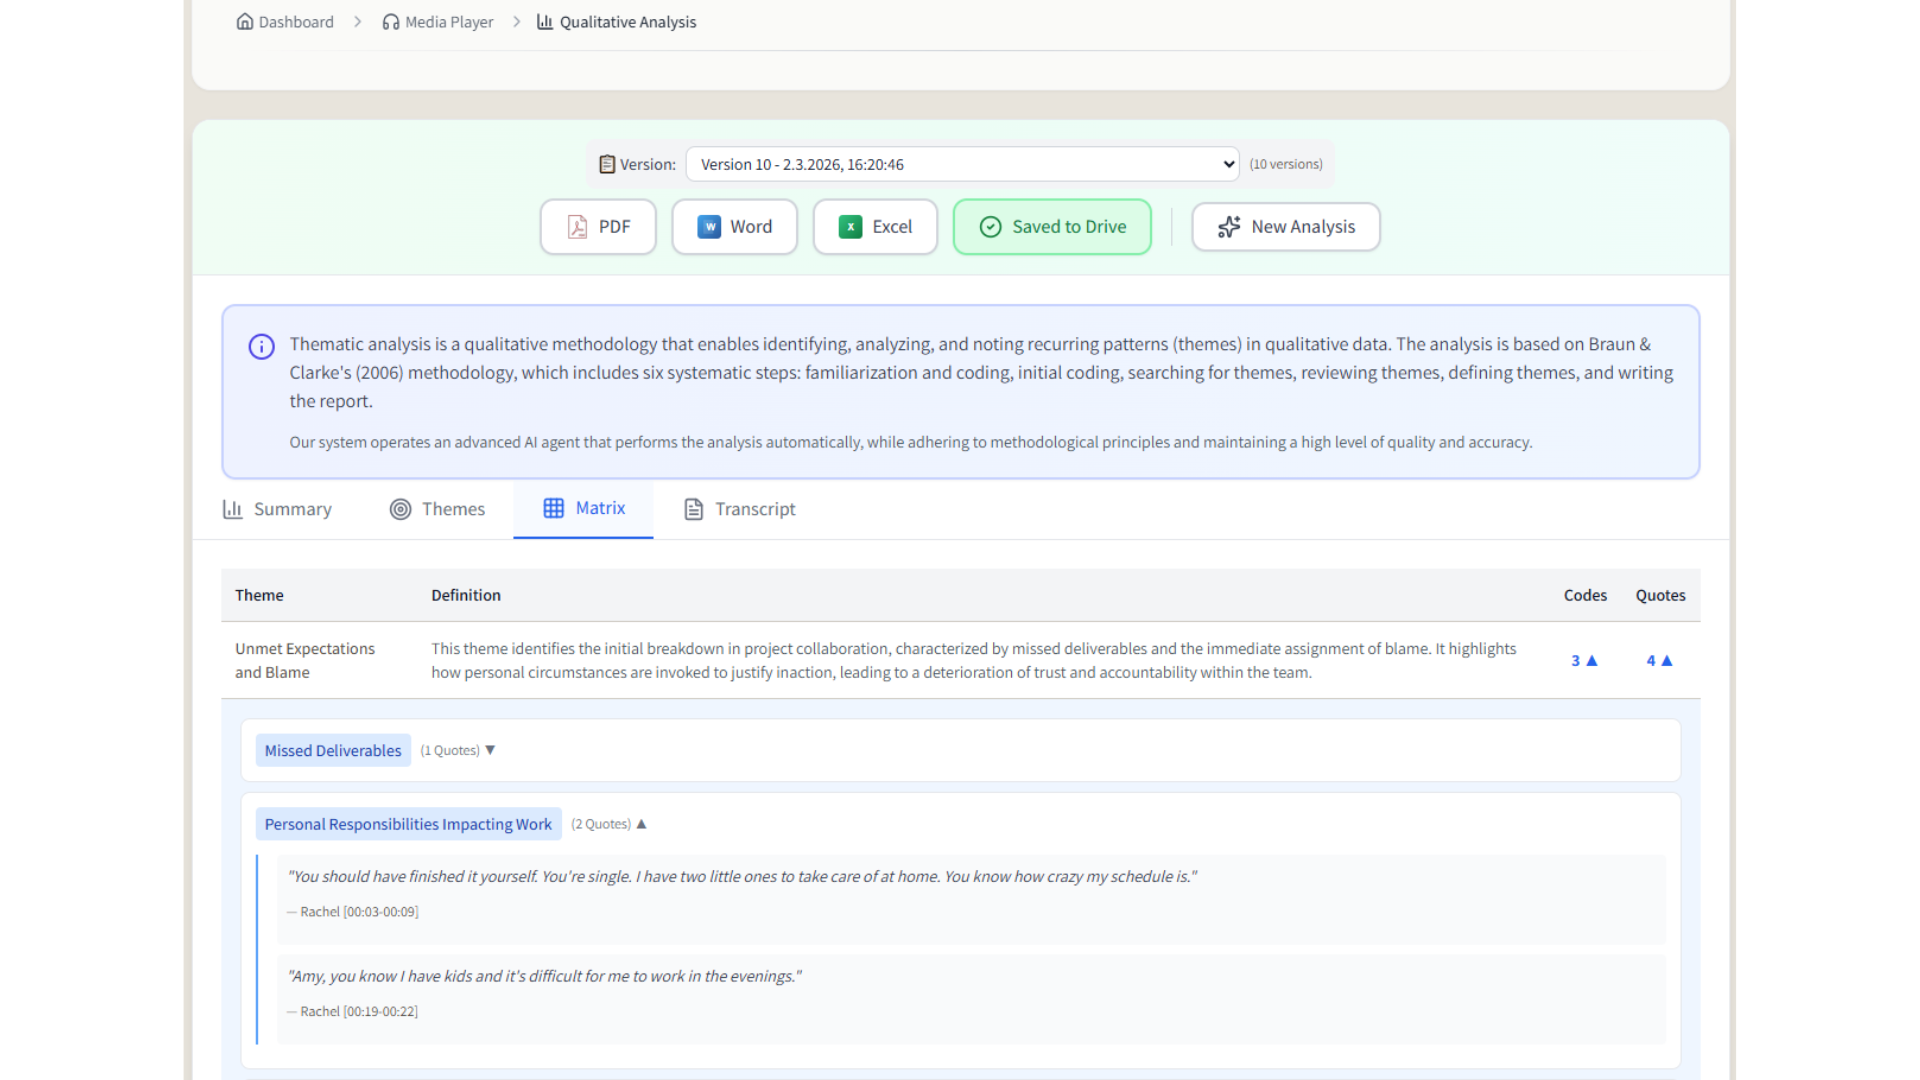Select the Excel spreadsheet icon
The image size is (1920, 1080).
click(851, 227)
